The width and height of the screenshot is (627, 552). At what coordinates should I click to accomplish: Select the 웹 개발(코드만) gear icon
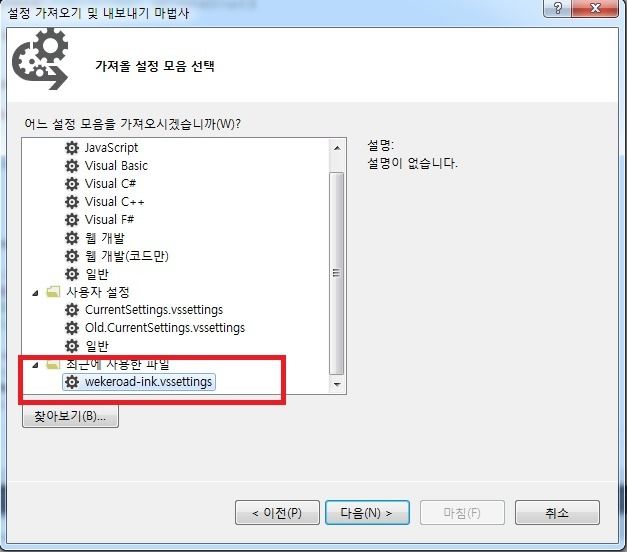click(x=72, y=256)
